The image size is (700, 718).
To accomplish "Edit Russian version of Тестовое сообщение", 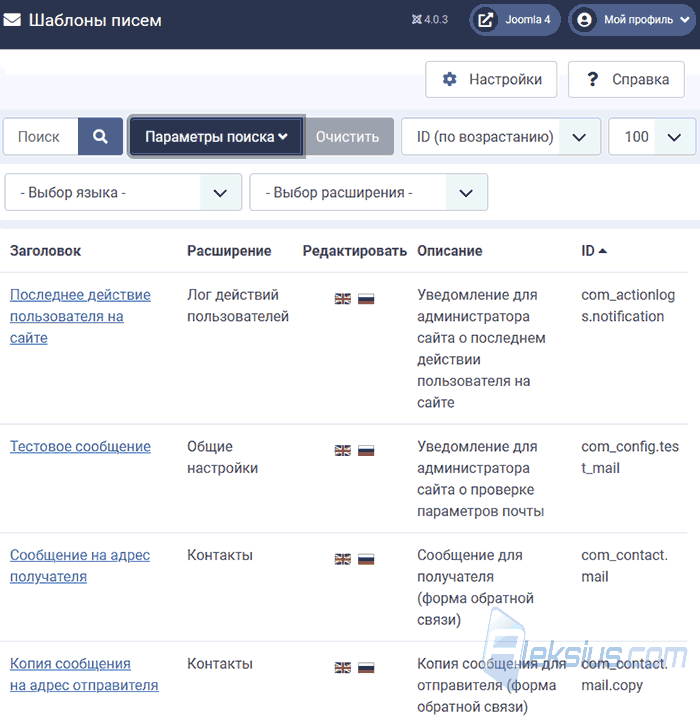I will (366, 451).
